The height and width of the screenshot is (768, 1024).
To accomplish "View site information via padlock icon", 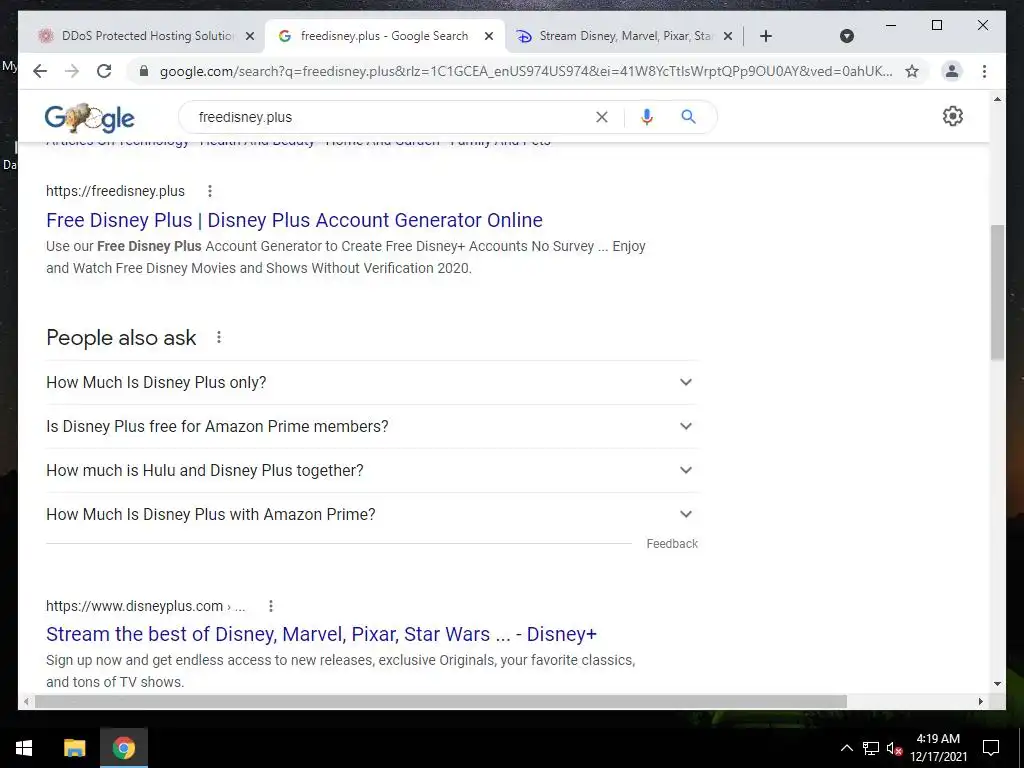I will click(144, 71).
